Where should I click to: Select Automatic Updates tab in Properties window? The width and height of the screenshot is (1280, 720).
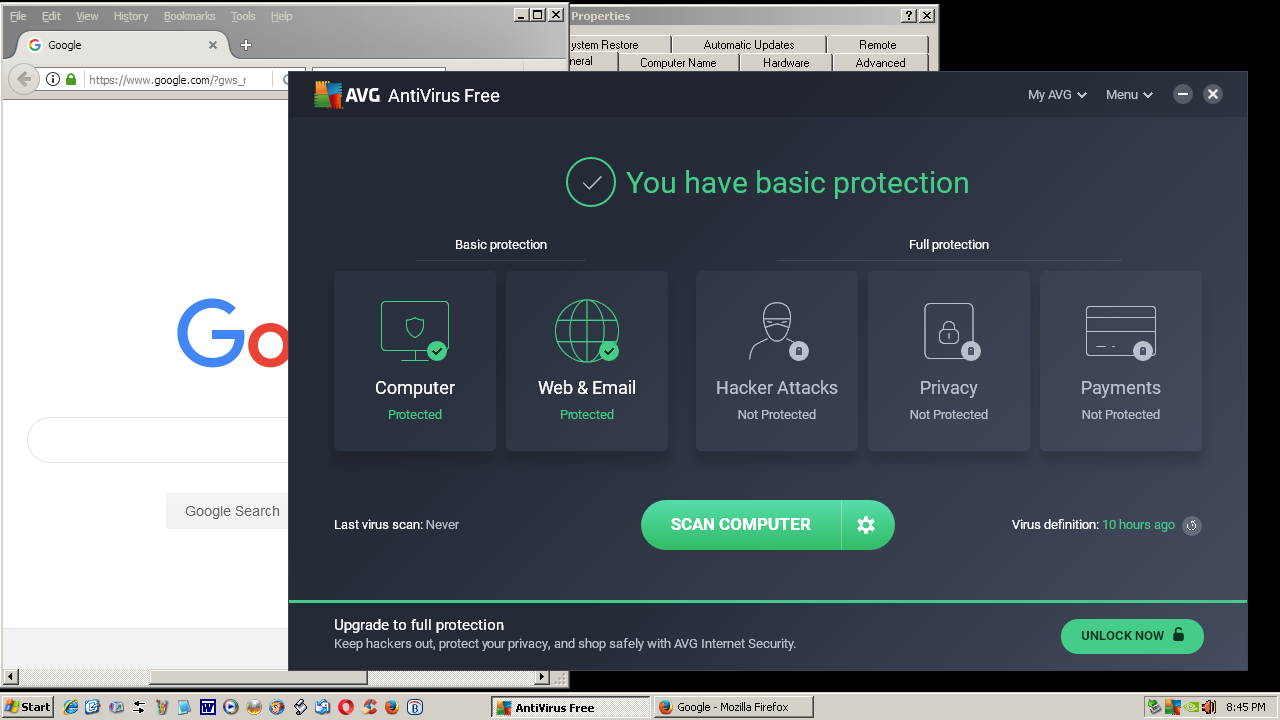coord(749,45)
